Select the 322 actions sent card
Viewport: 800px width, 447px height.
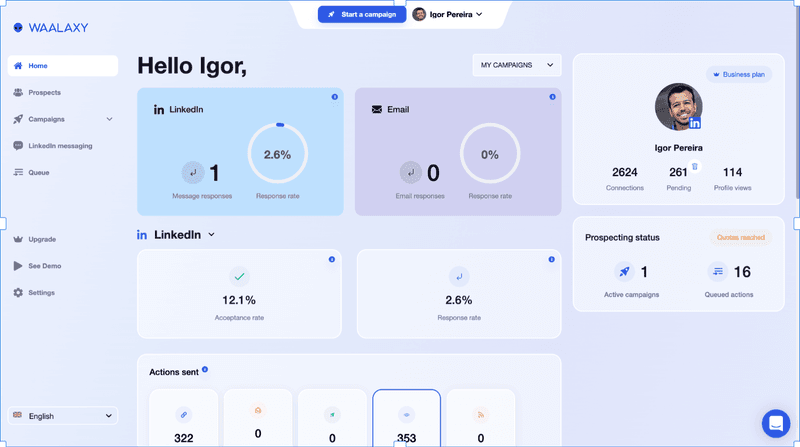[x=184, y=418]
